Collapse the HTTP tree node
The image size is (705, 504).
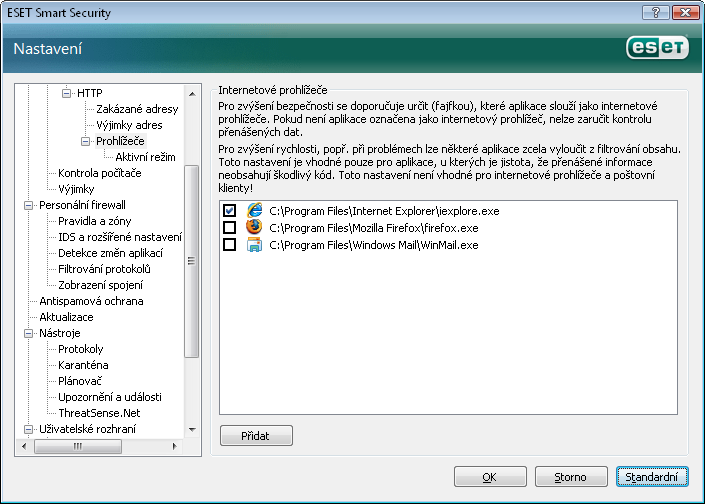[x=66, y=93]
